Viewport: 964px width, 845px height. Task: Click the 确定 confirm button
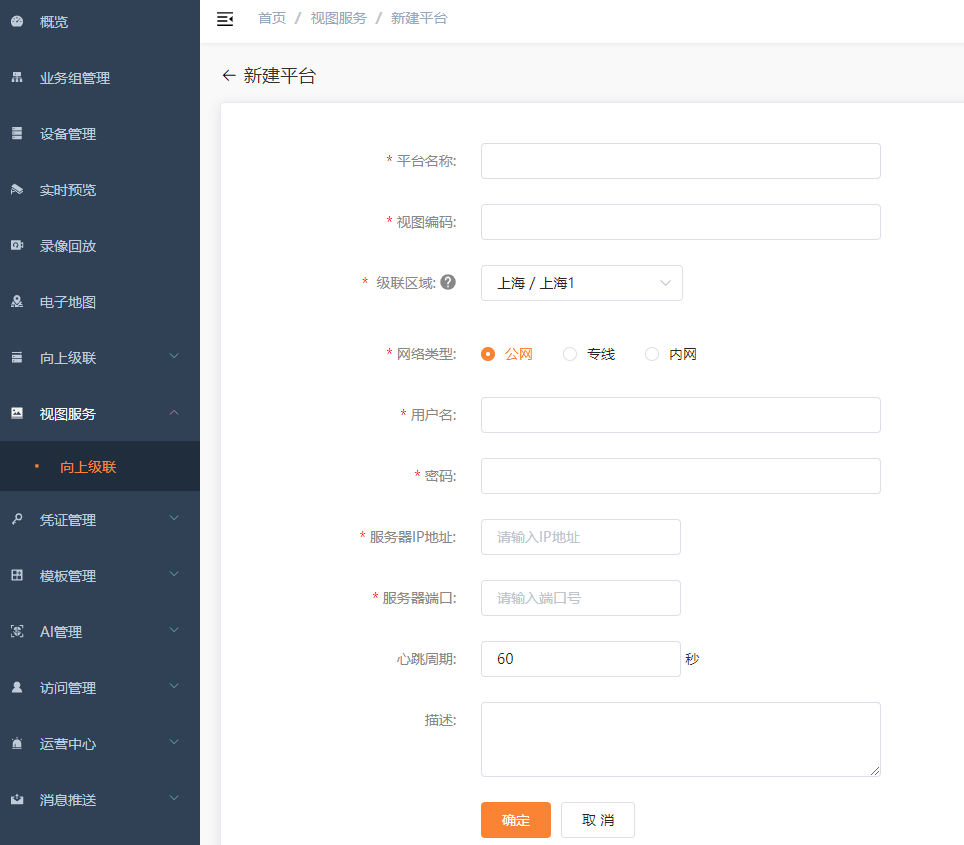click(516, 820)
